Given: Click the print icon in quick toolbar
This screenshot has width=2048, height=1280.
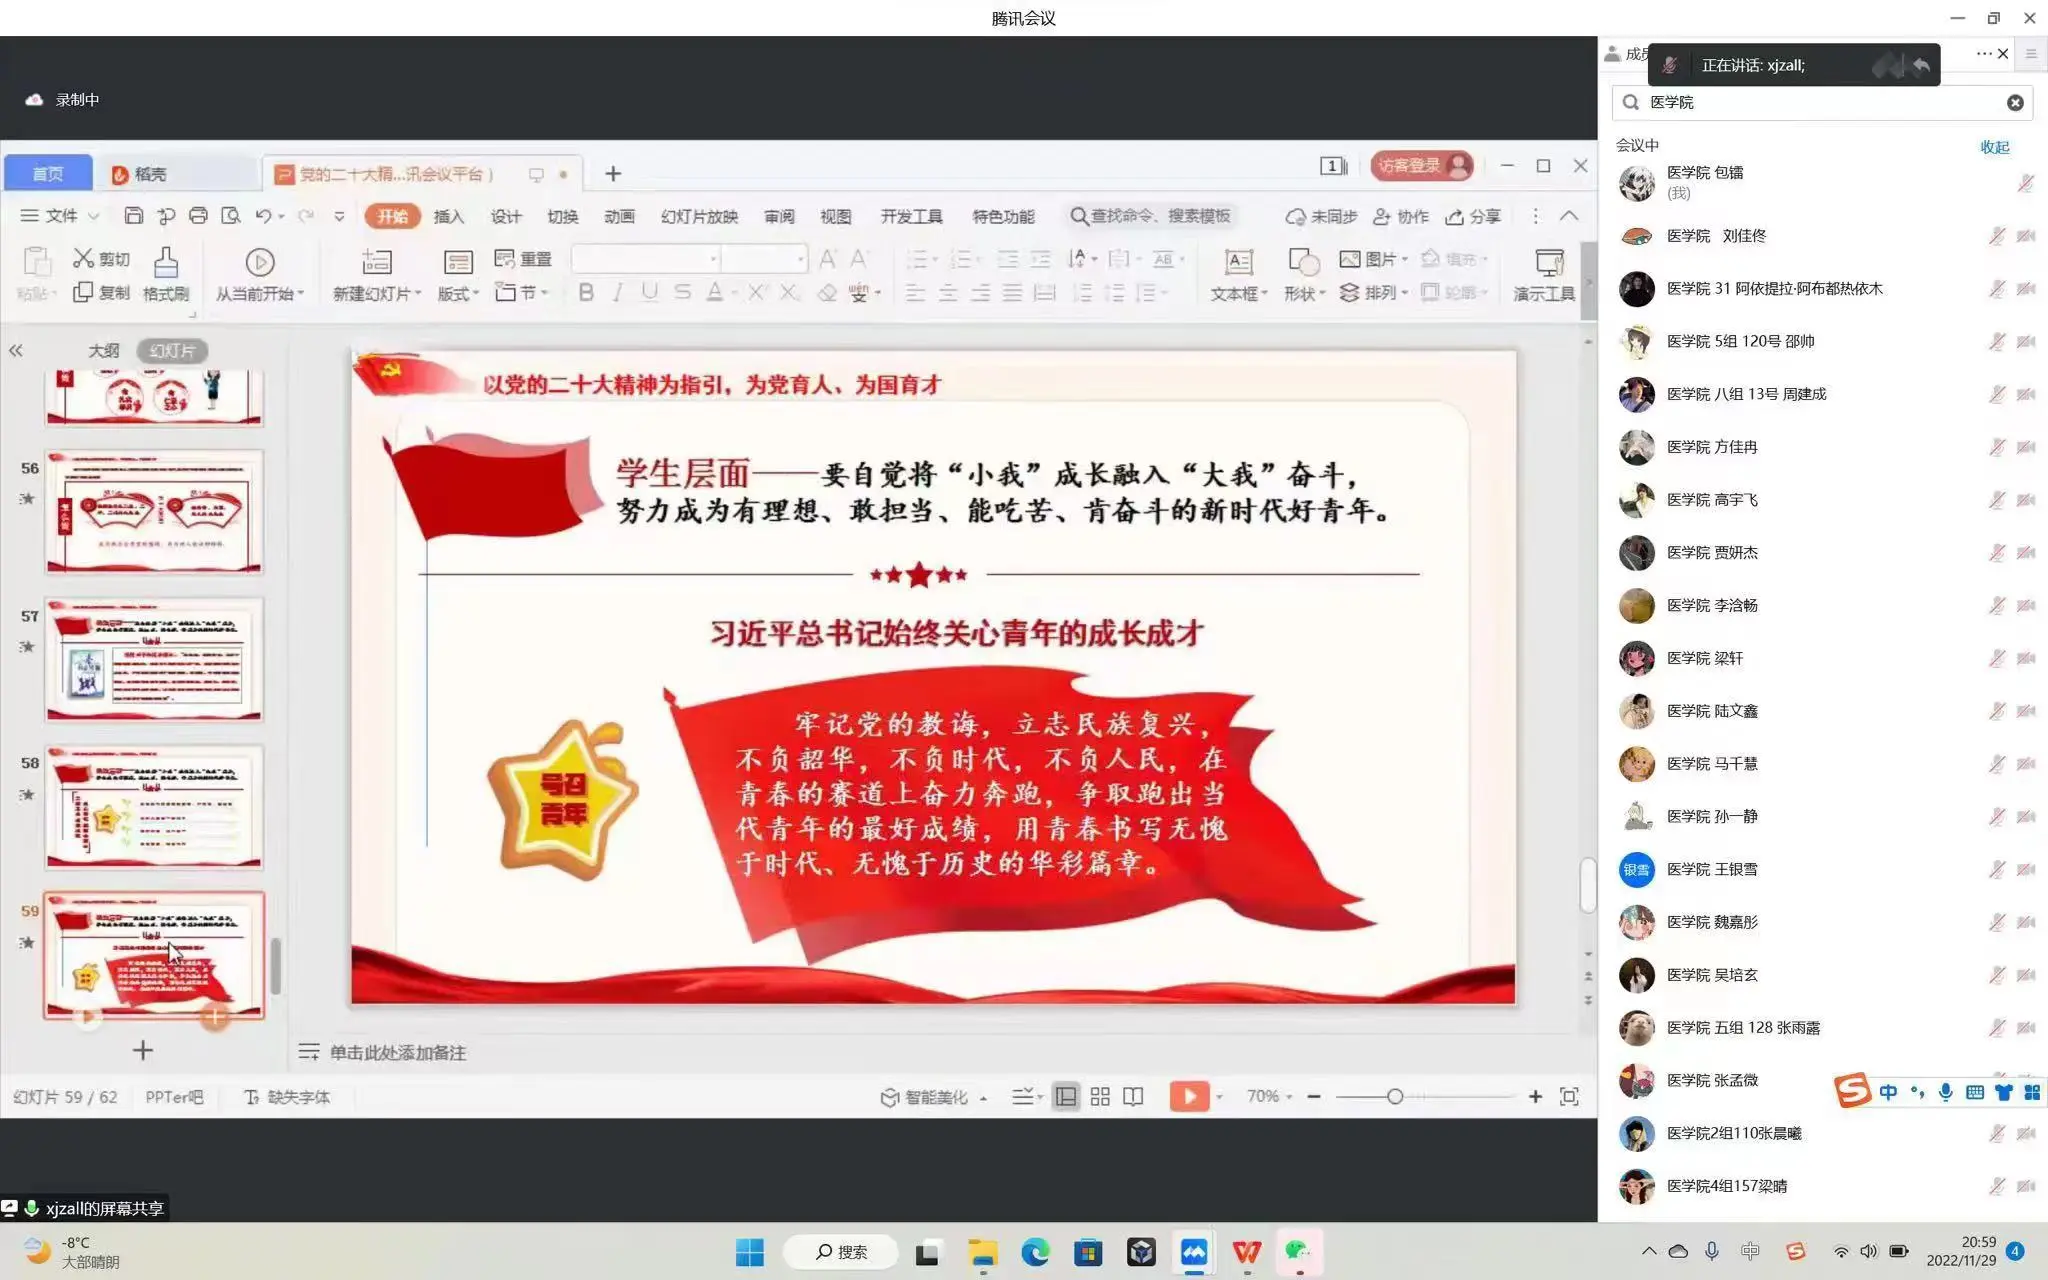Looking at the screenshot, I should click(x=198, y=216).
